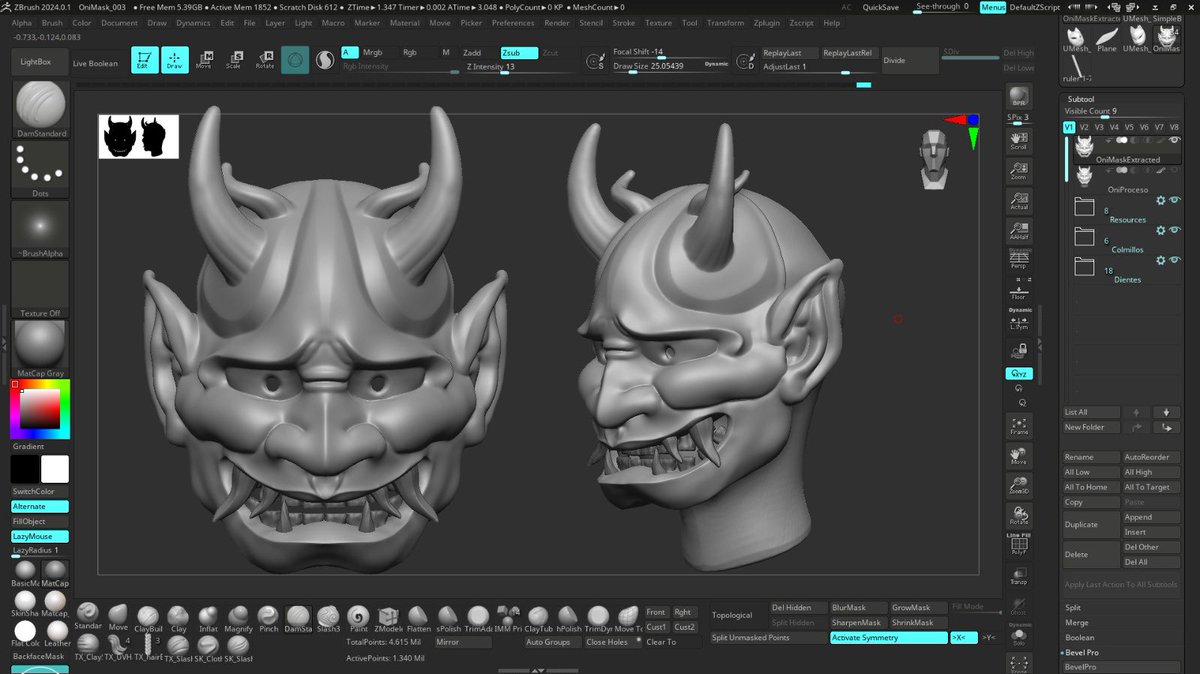
Task: Expand the Split section
Action: coord(1073,607)
